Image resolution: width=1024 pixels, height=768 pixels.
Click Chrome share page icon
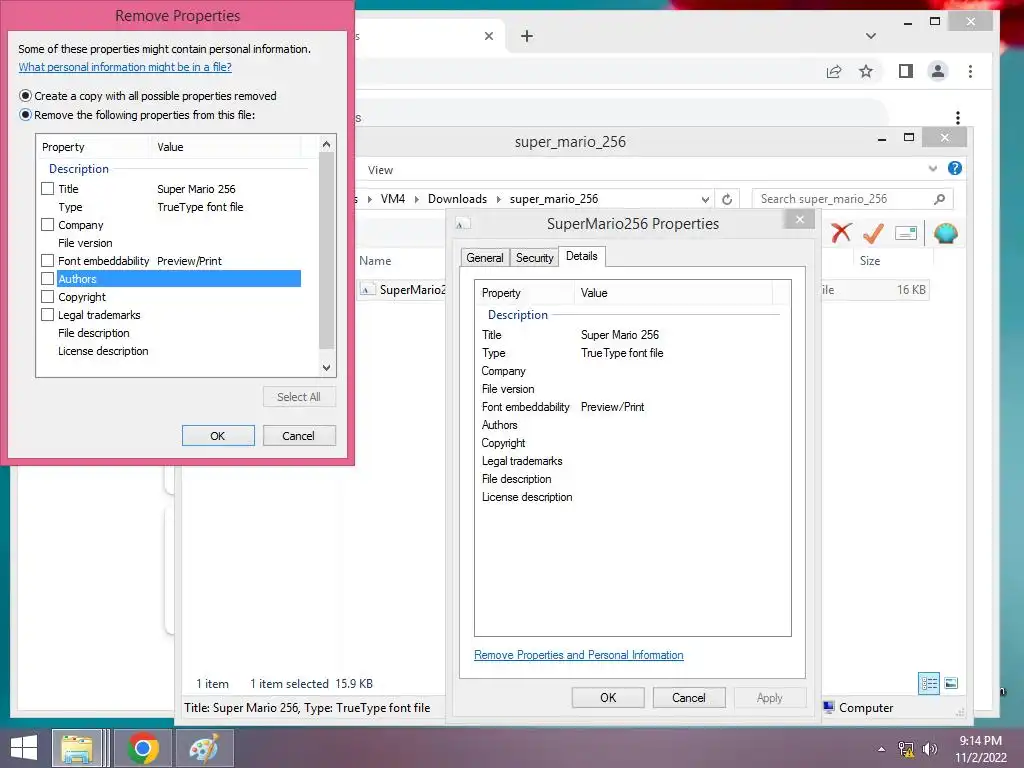coord(834,71)
